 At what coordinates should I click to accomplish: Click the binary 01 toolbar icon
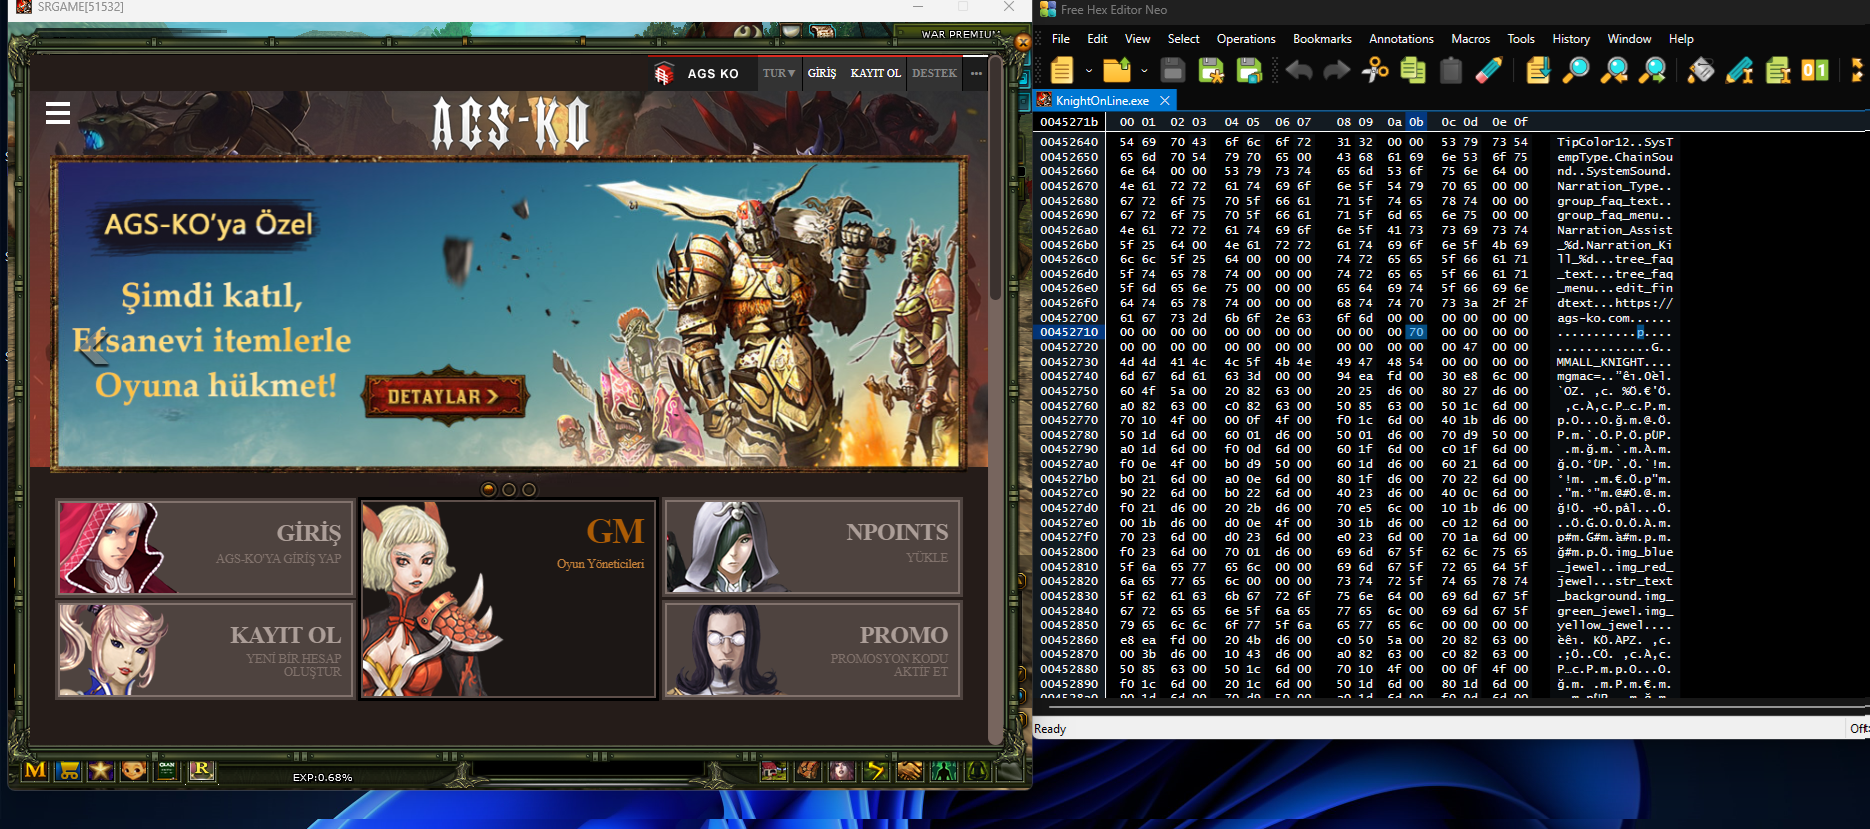pyautogui.click(x=1815, y=70)
